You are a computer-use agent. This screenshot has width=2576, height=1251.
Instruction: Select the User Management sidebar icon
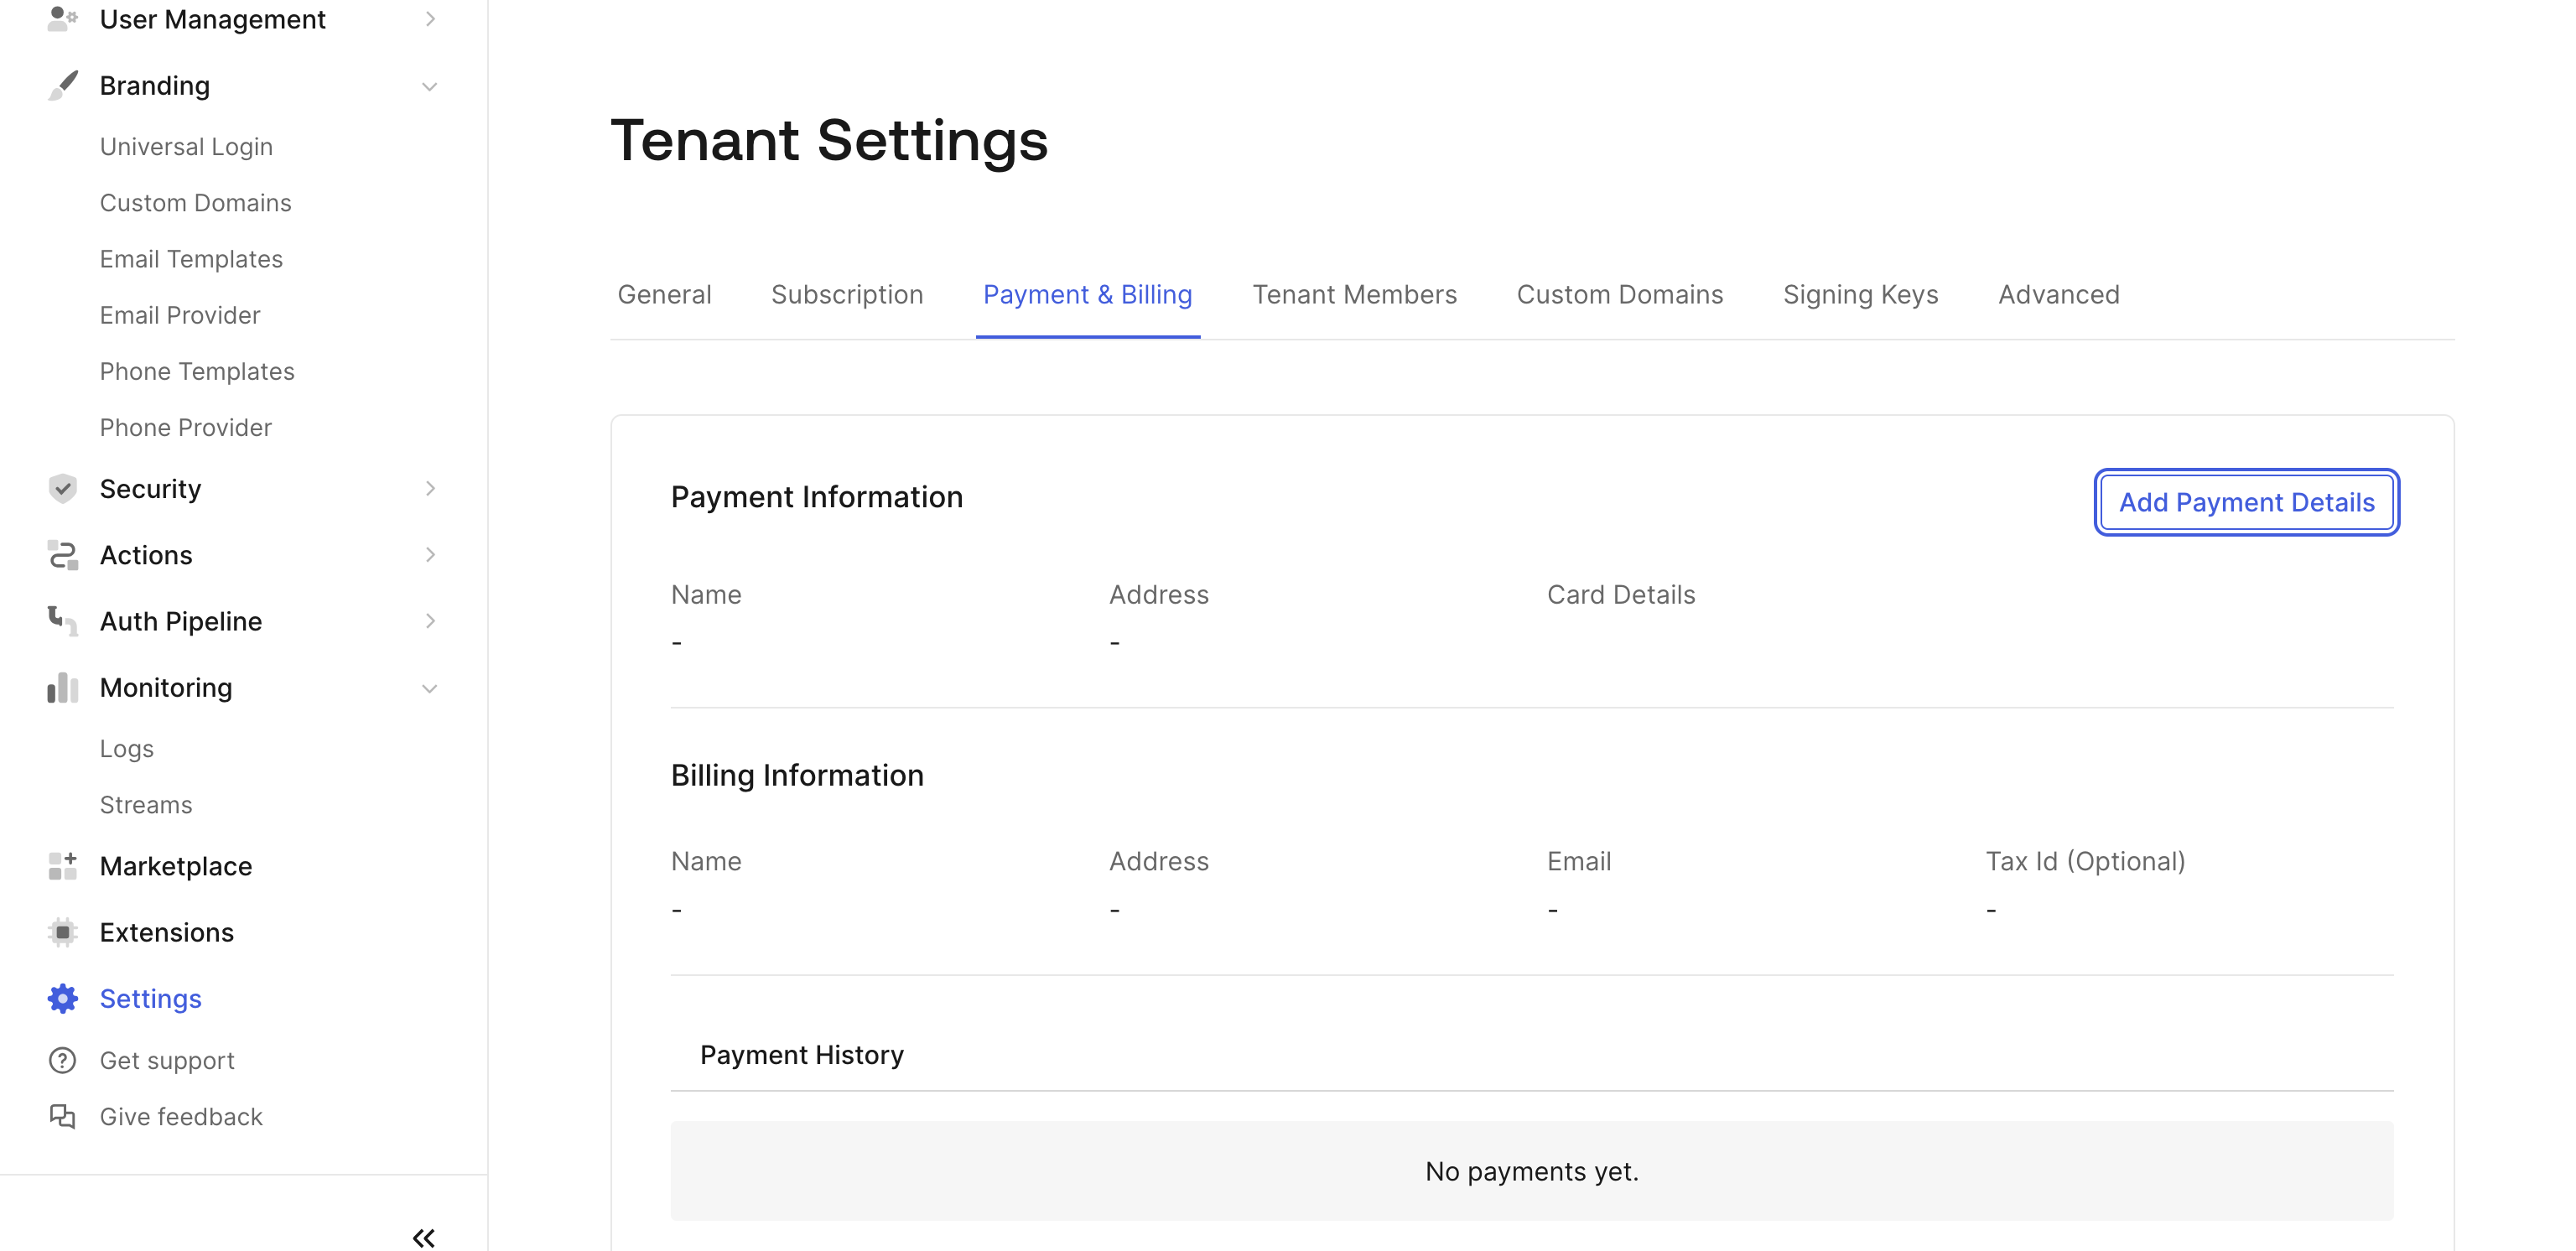coord(62,18)
